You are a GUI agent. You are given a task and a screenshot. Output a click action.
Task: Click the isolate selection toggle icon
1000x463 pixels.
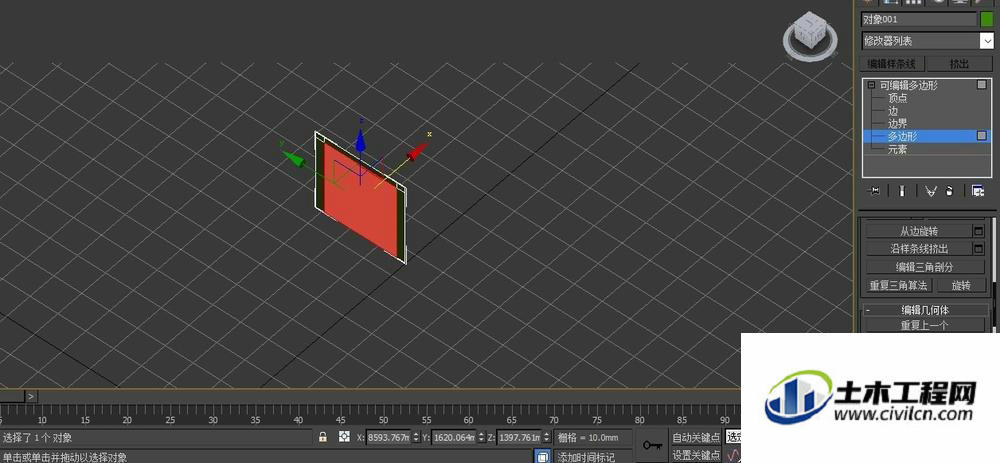pyautogui.click(x=542, y=457)
